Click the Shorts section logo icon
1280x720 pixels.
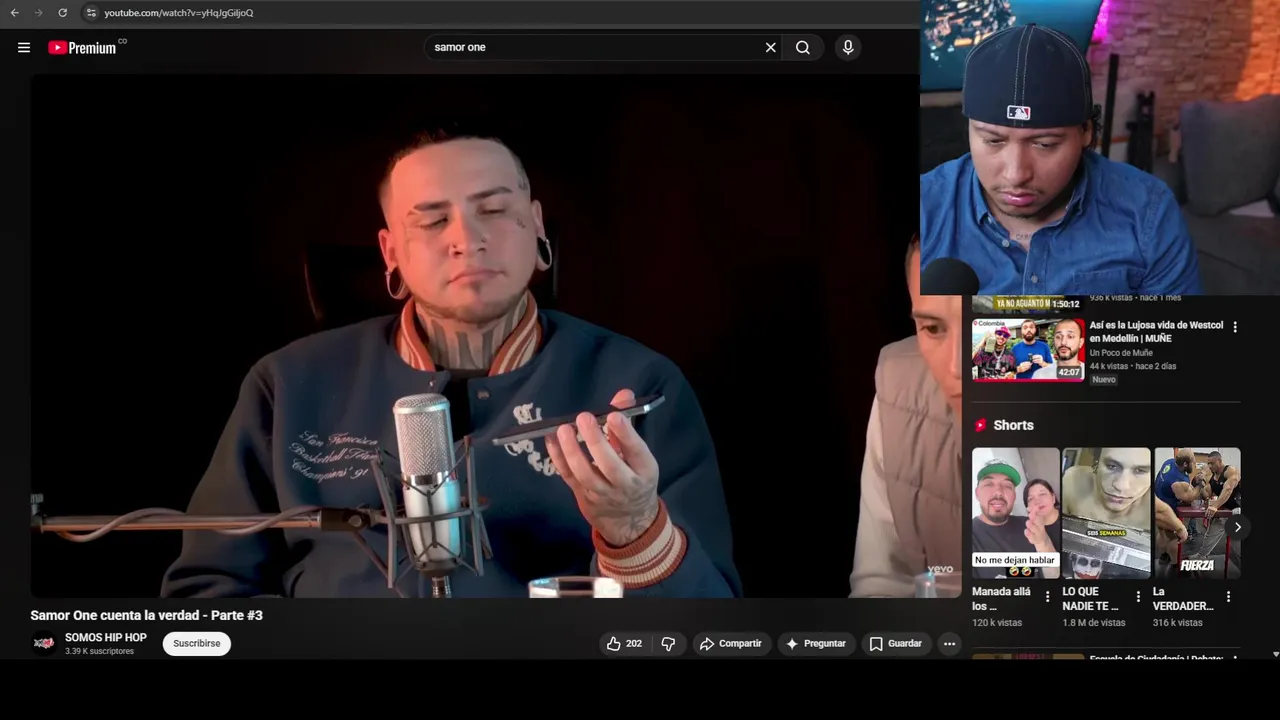tap(981, 425)
